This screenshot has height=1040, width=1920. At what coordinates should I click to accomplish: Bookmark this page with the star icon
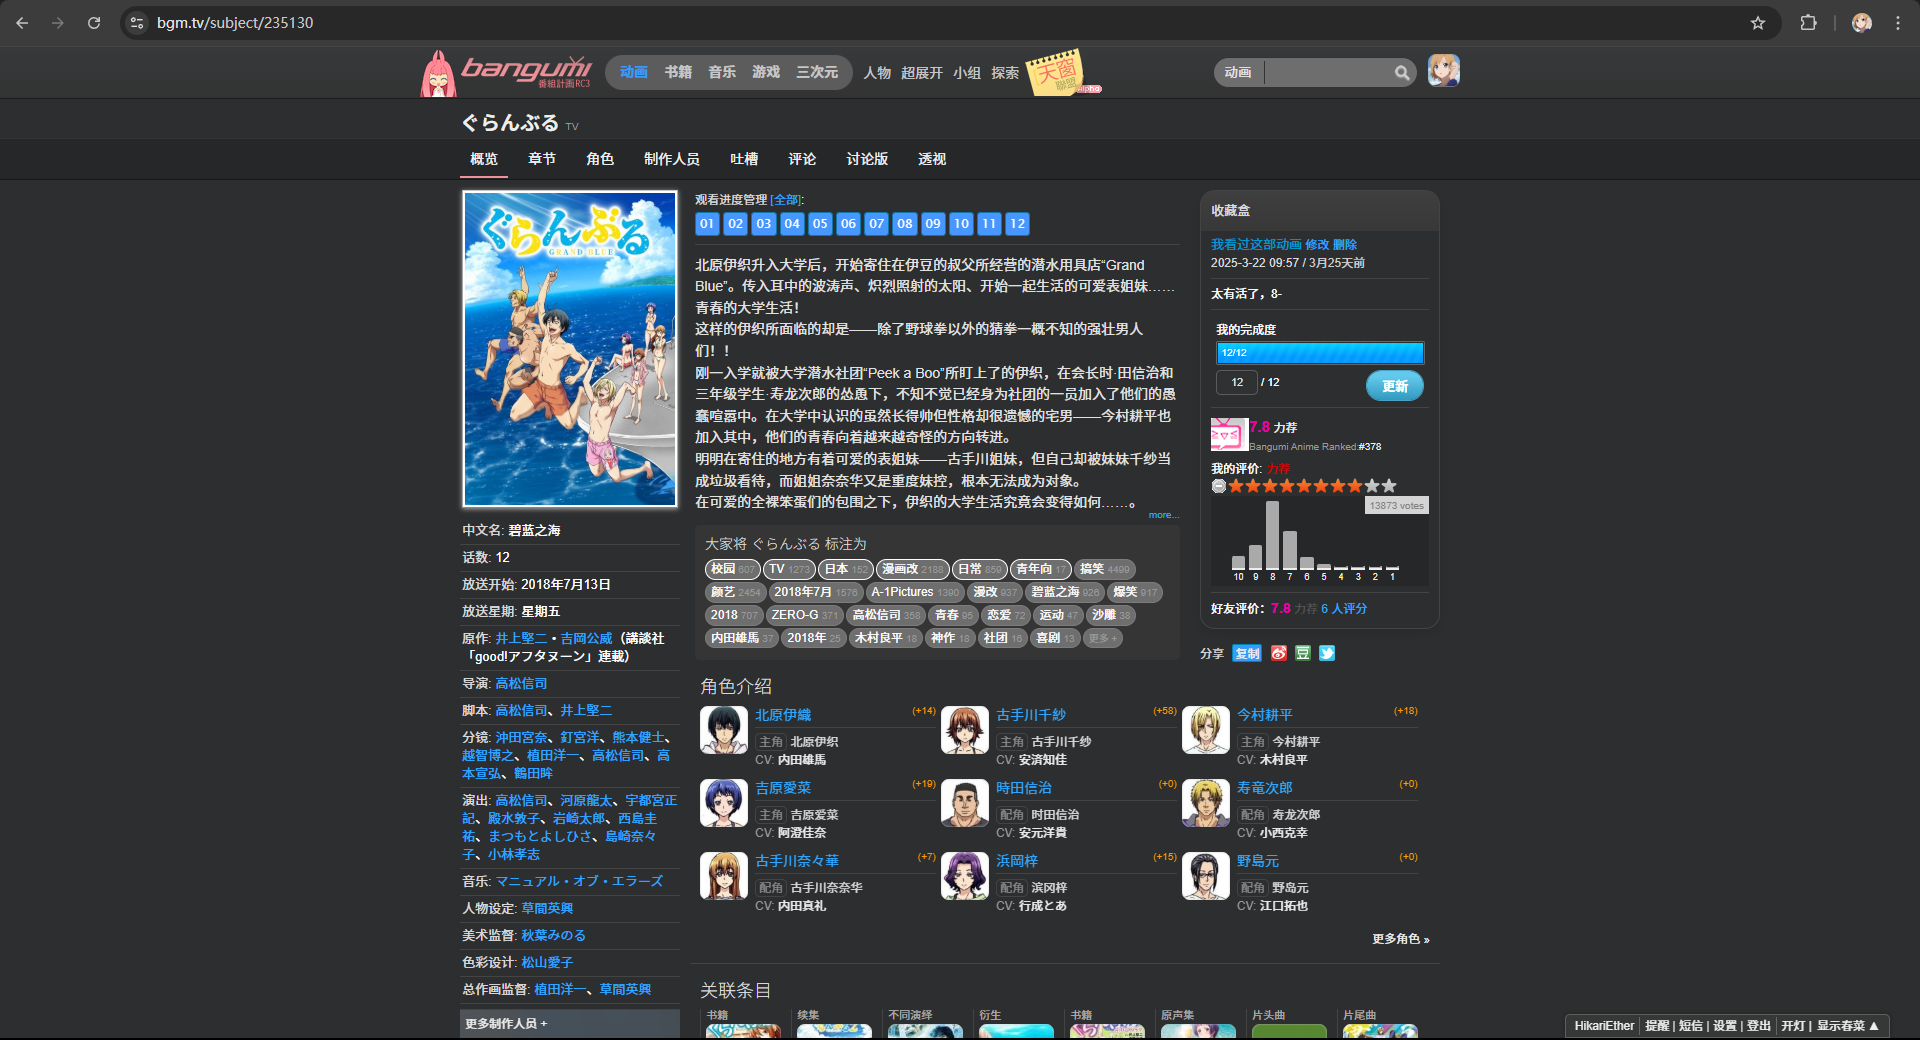coord(1757,23)
